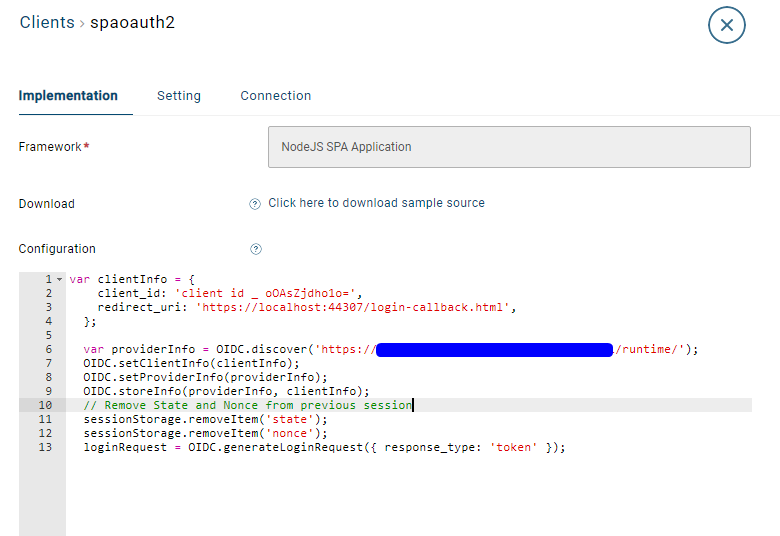Click the OIDC.setProviderInfo code line

205,377
